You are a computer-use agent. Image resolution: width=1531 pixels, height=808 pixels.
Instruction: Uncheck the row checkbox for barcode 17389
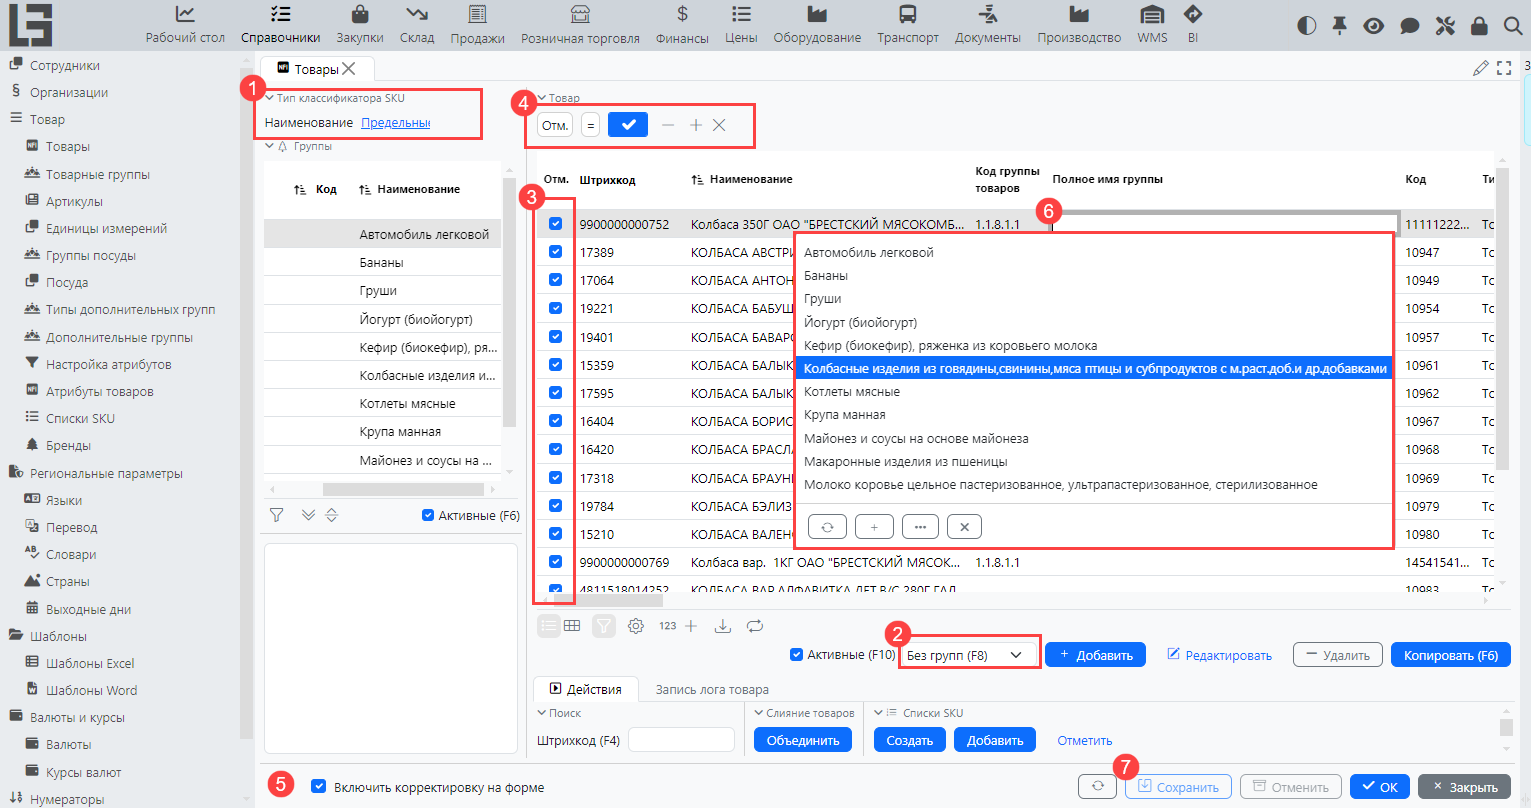click(556, 252)
